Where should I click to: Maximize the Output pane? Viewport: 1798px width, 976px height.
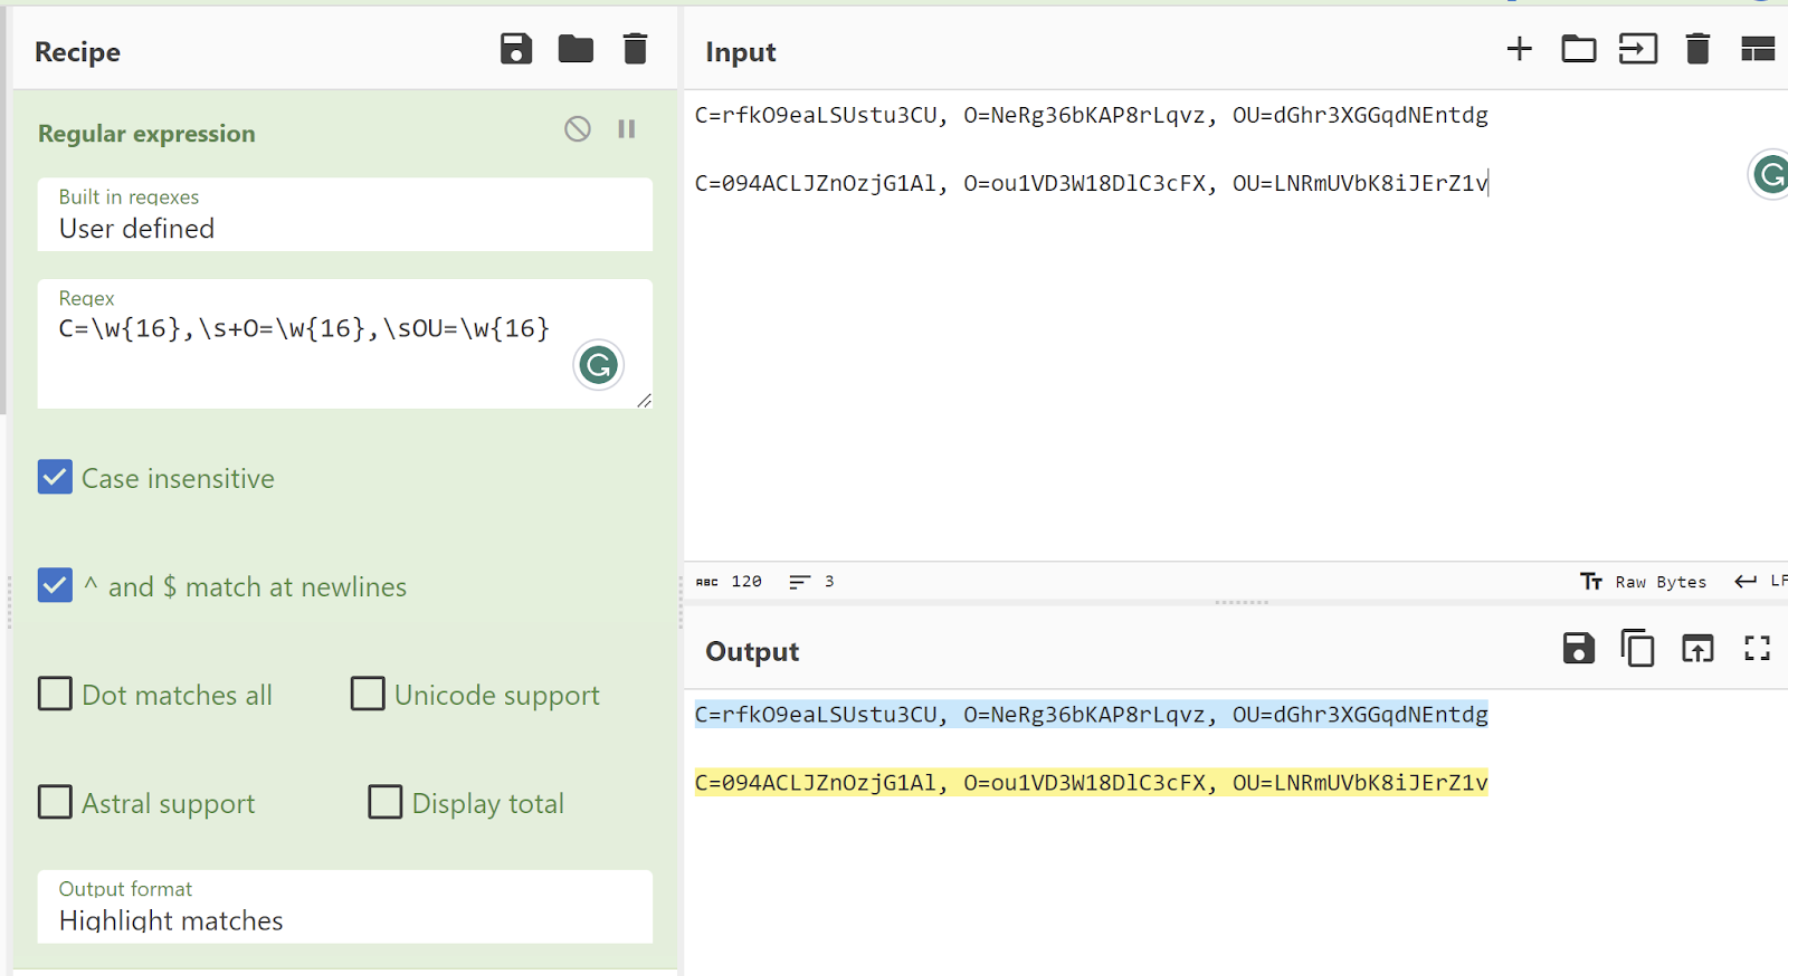tap(1757, 648)
